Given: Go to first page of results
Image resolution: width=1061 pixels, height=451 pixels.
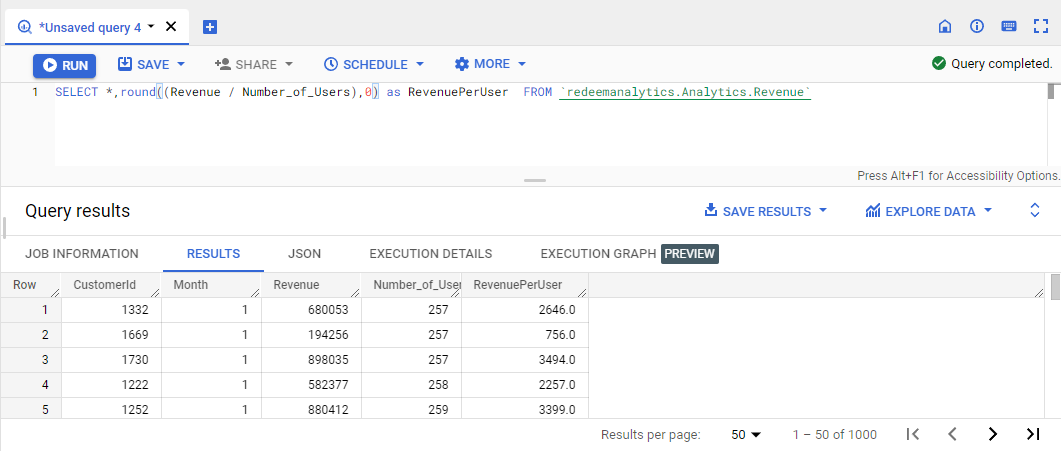Looking at the screenshot, I should (x=913, y=434).
